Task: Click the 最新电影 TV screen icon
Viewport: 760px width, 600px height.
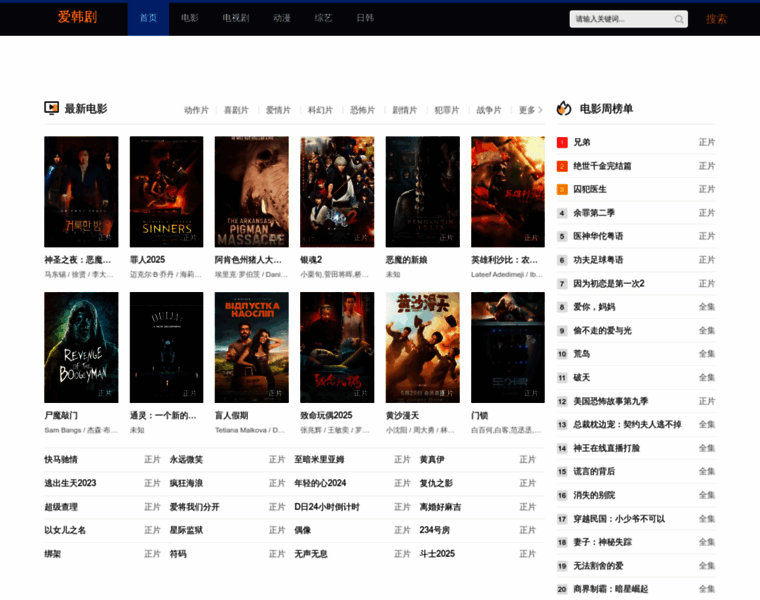Action: (52, 108)
